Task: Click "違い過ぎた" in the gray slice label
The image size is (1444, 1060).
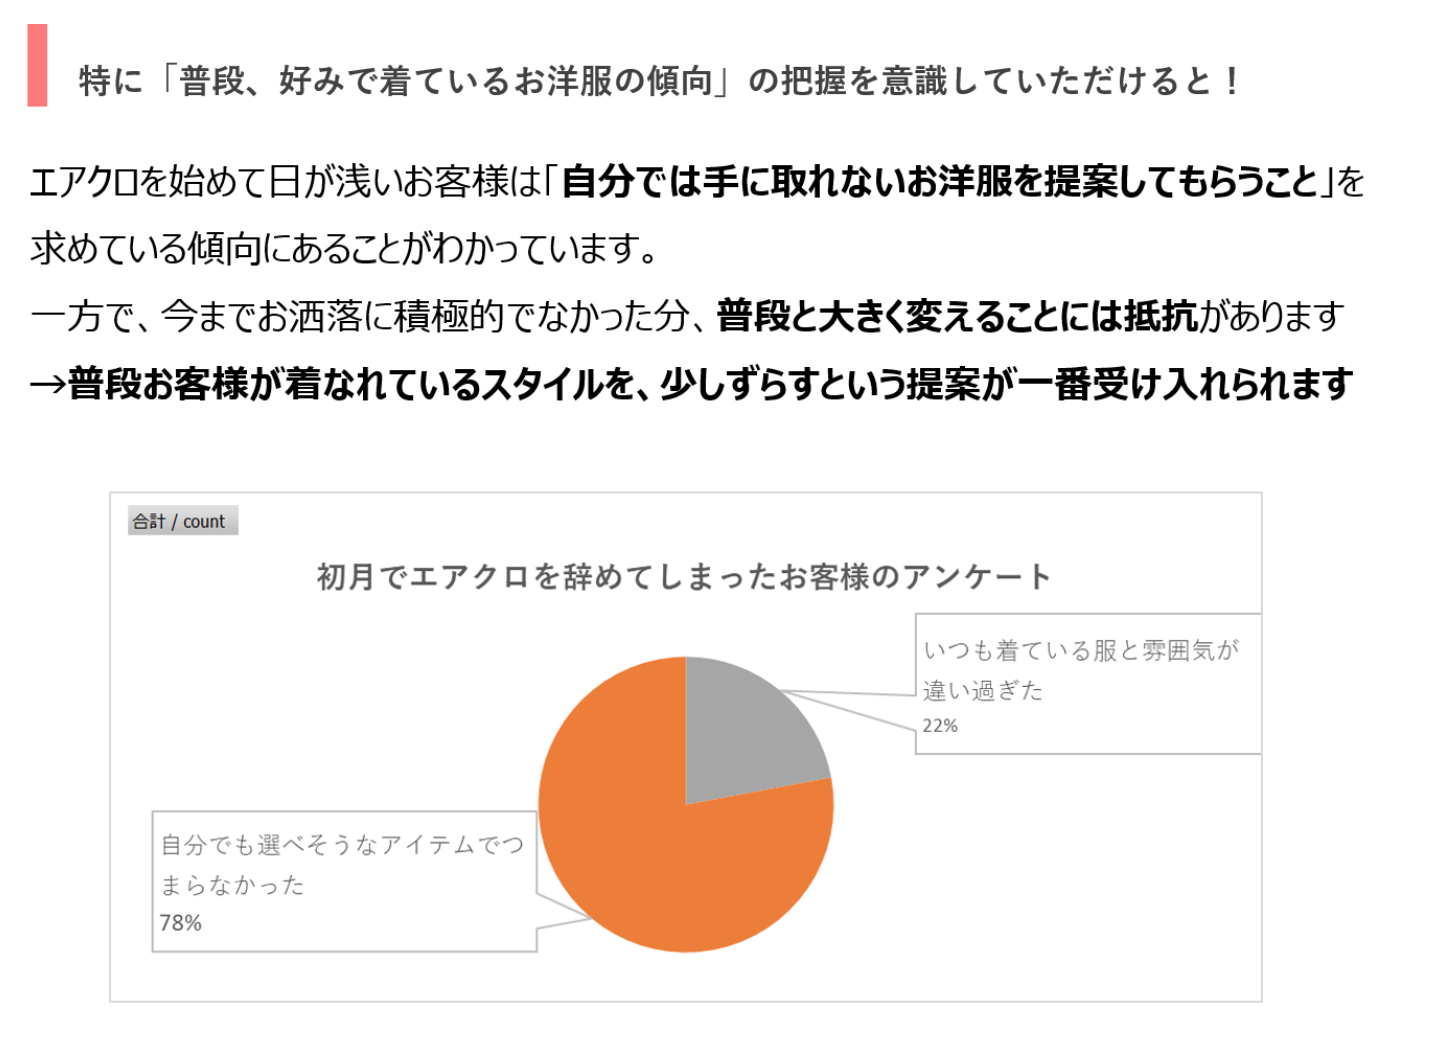Action: pyautogui.click(x=983, y=691)
